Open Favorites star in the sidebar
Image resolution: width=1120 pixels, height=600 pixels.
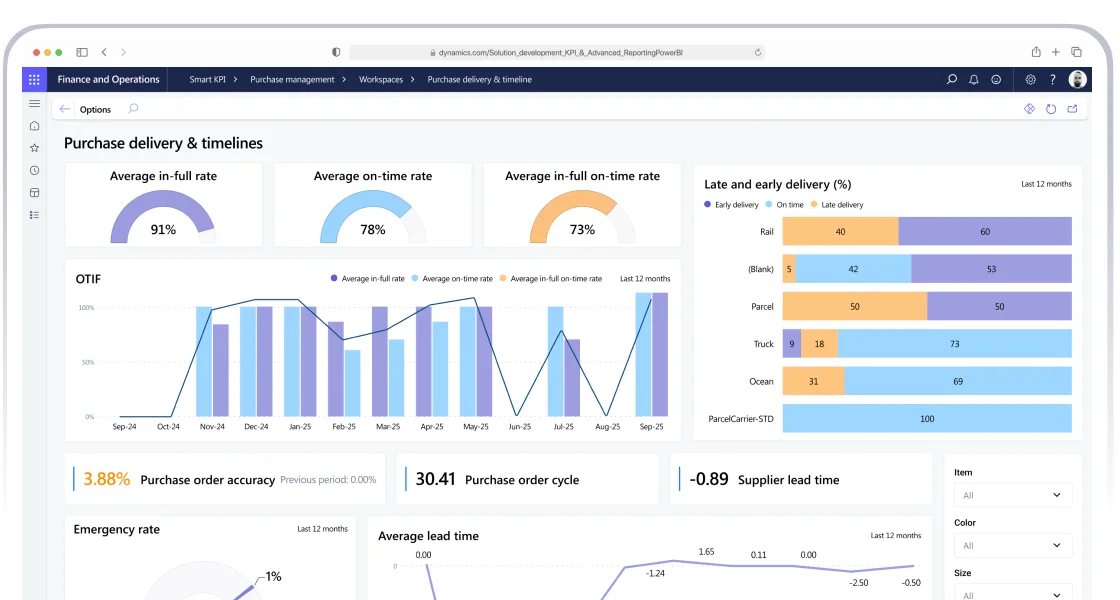(34, 148)
